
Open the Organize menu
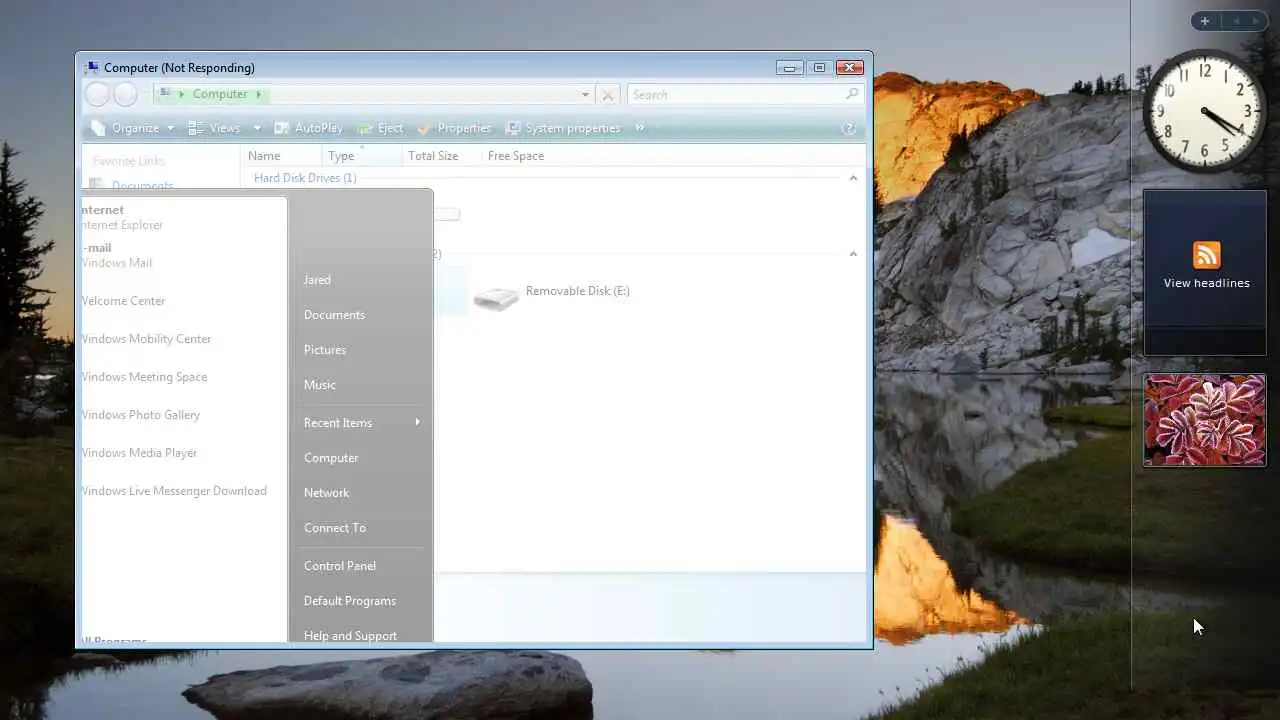132,128
